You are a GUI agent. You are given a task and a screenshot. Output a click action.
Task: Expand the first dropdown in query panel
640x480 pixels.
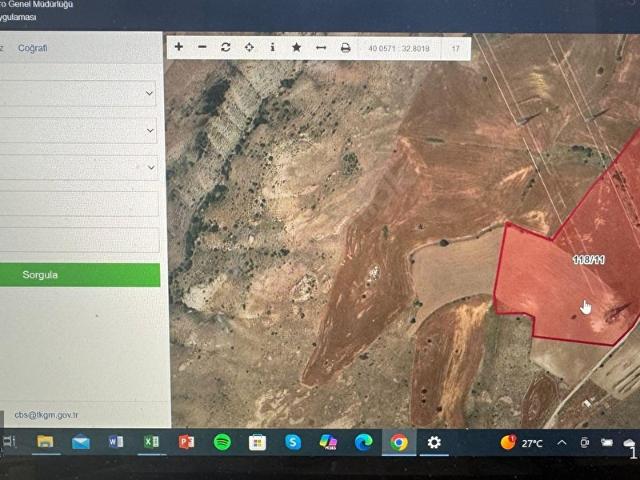coord(80,94)
